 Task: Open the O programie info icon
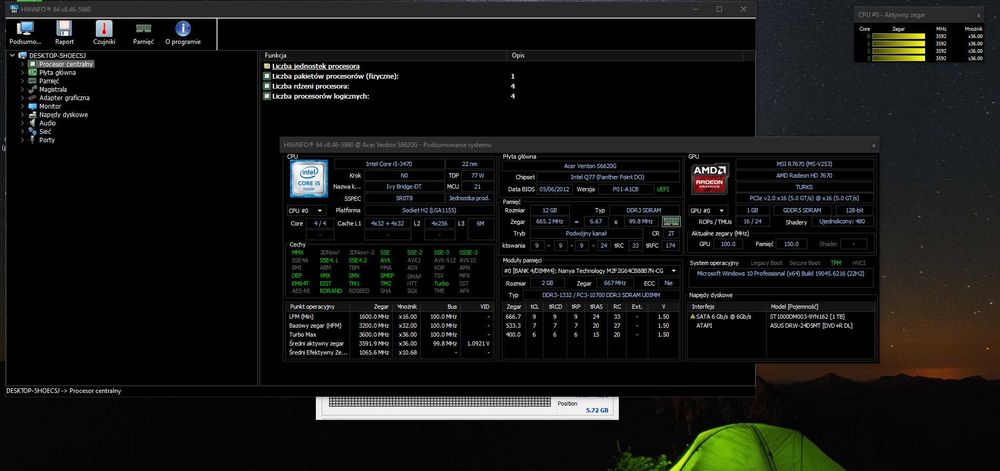click(183, 28)
